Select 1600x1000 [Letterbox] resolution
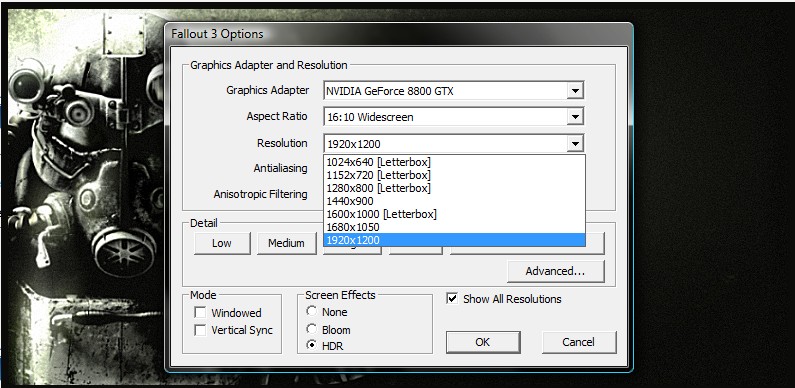The image size is (795, 388). (x=454, y=214)
